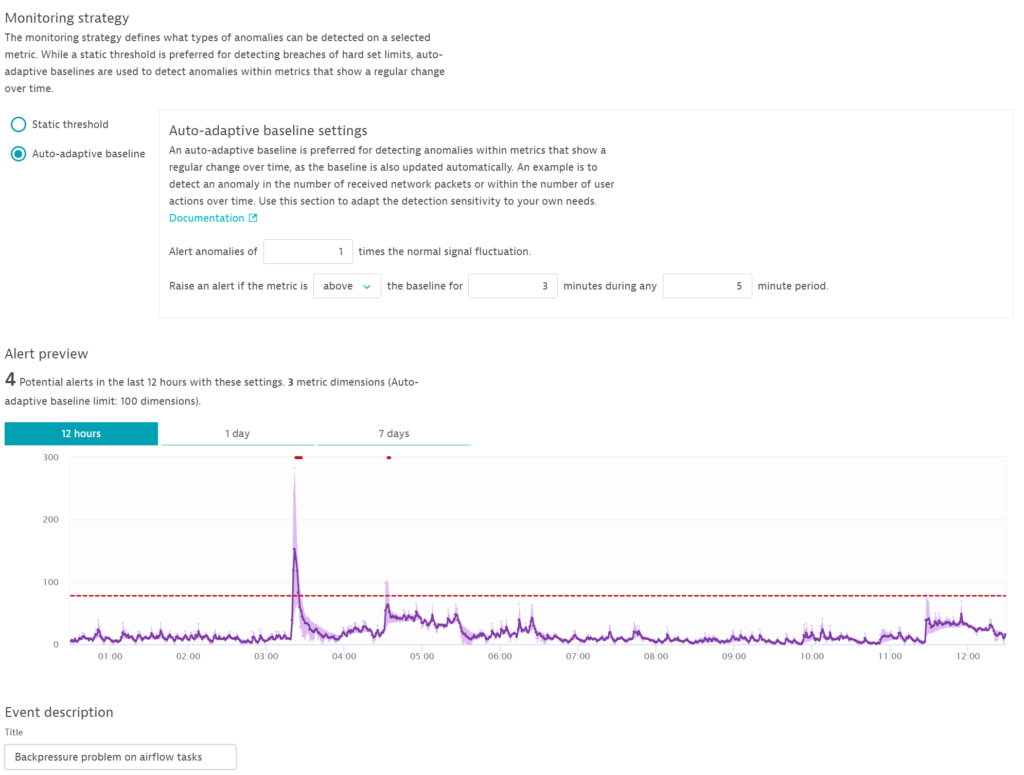Click the signal fluctuation multiplier input

point(308,251)
